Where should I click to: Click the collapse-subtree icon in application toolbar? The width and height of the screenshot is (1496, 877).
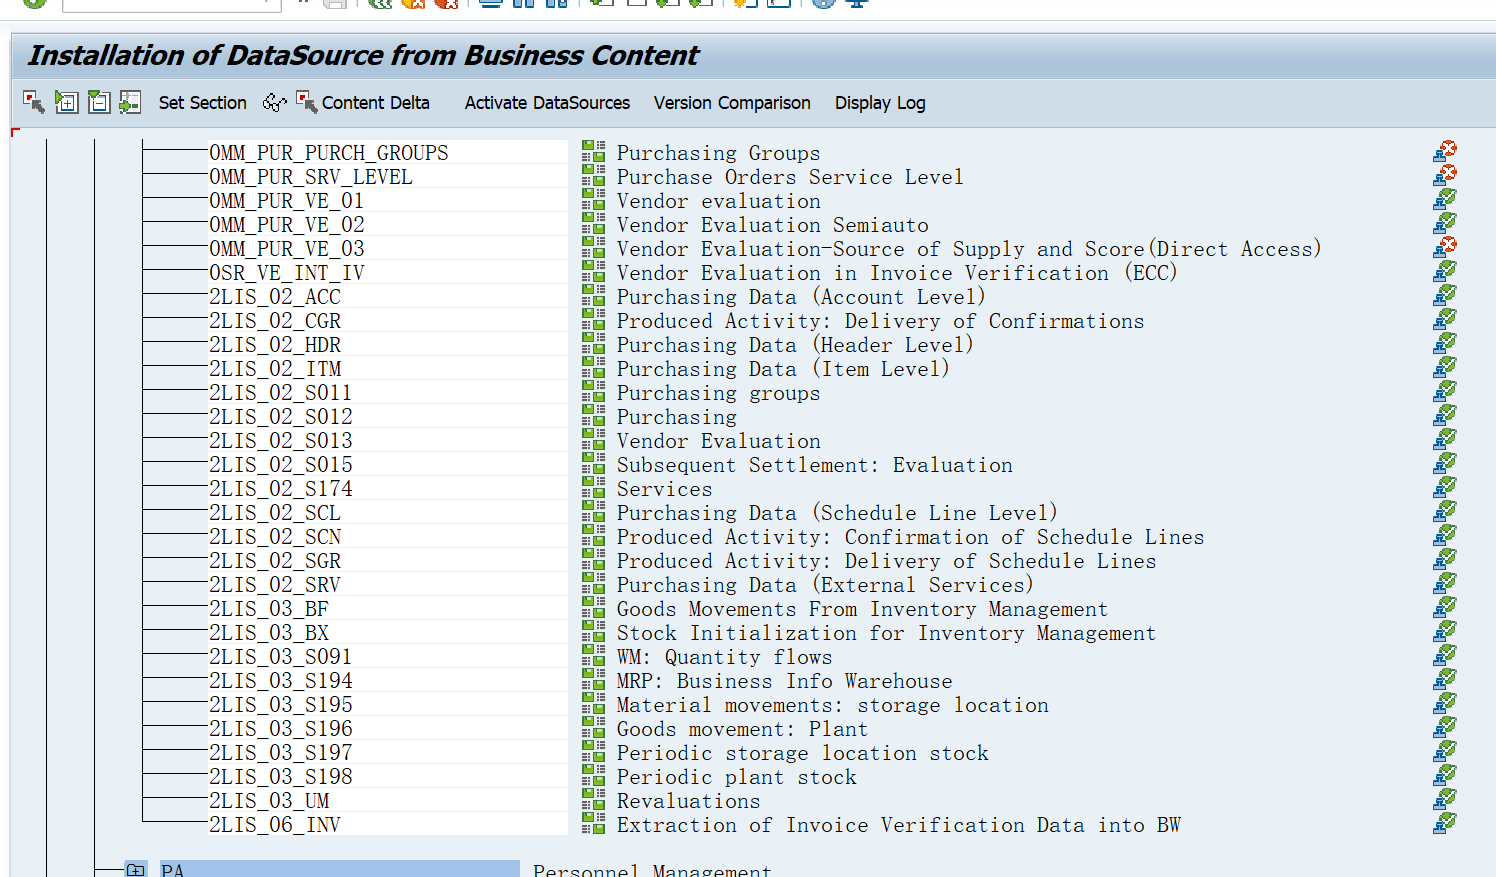98,102
